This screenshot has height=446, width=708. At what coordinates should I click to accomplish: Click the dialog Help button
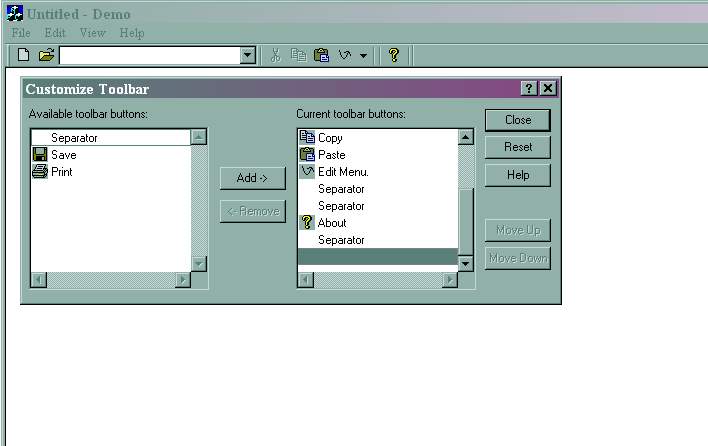click(517, 175)
